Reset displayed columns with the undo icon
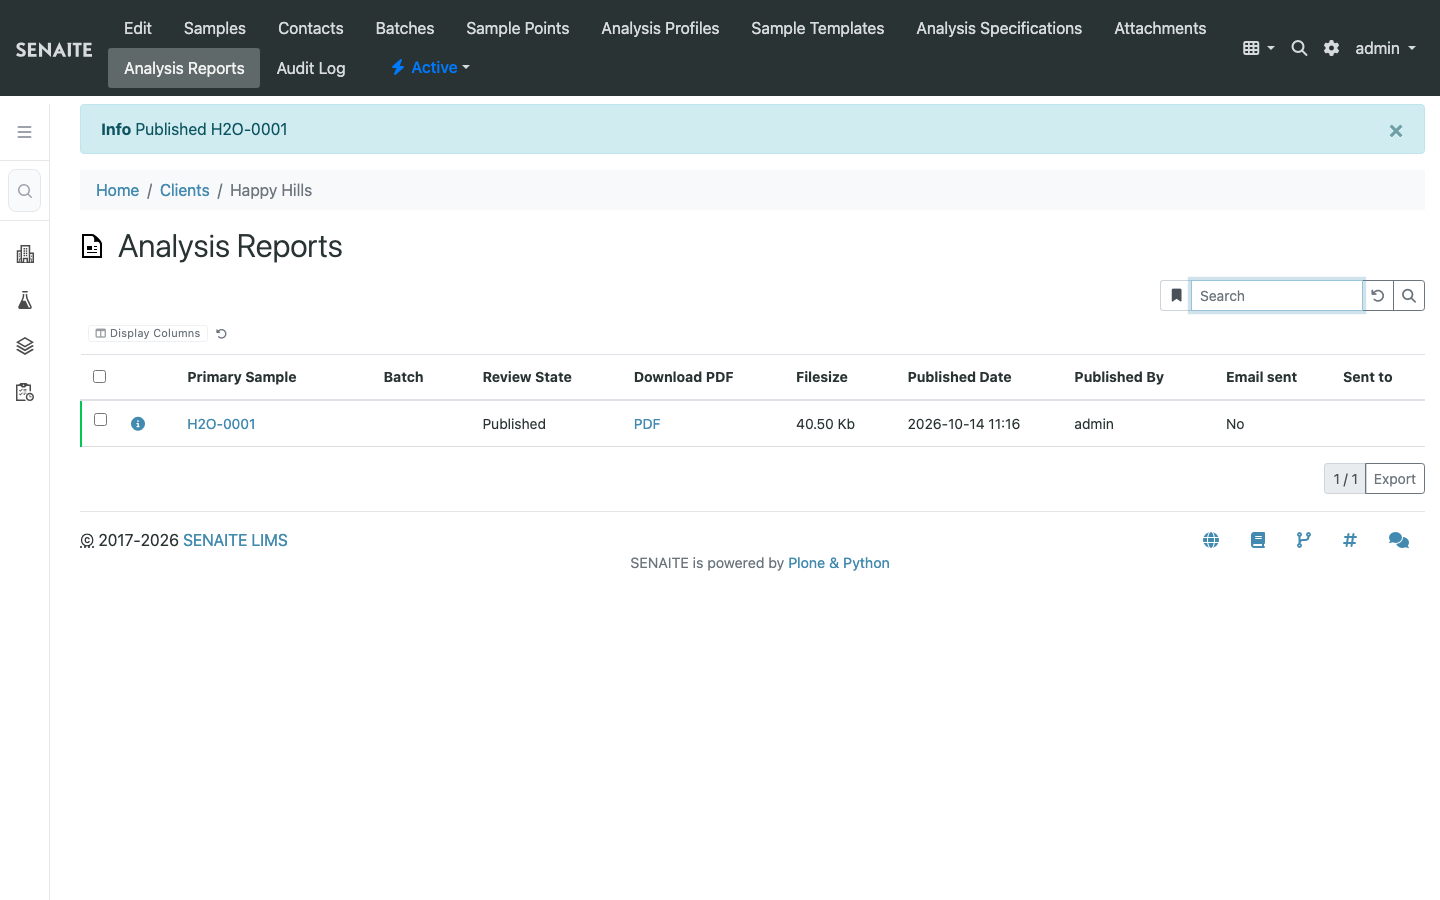 [222, 334]
